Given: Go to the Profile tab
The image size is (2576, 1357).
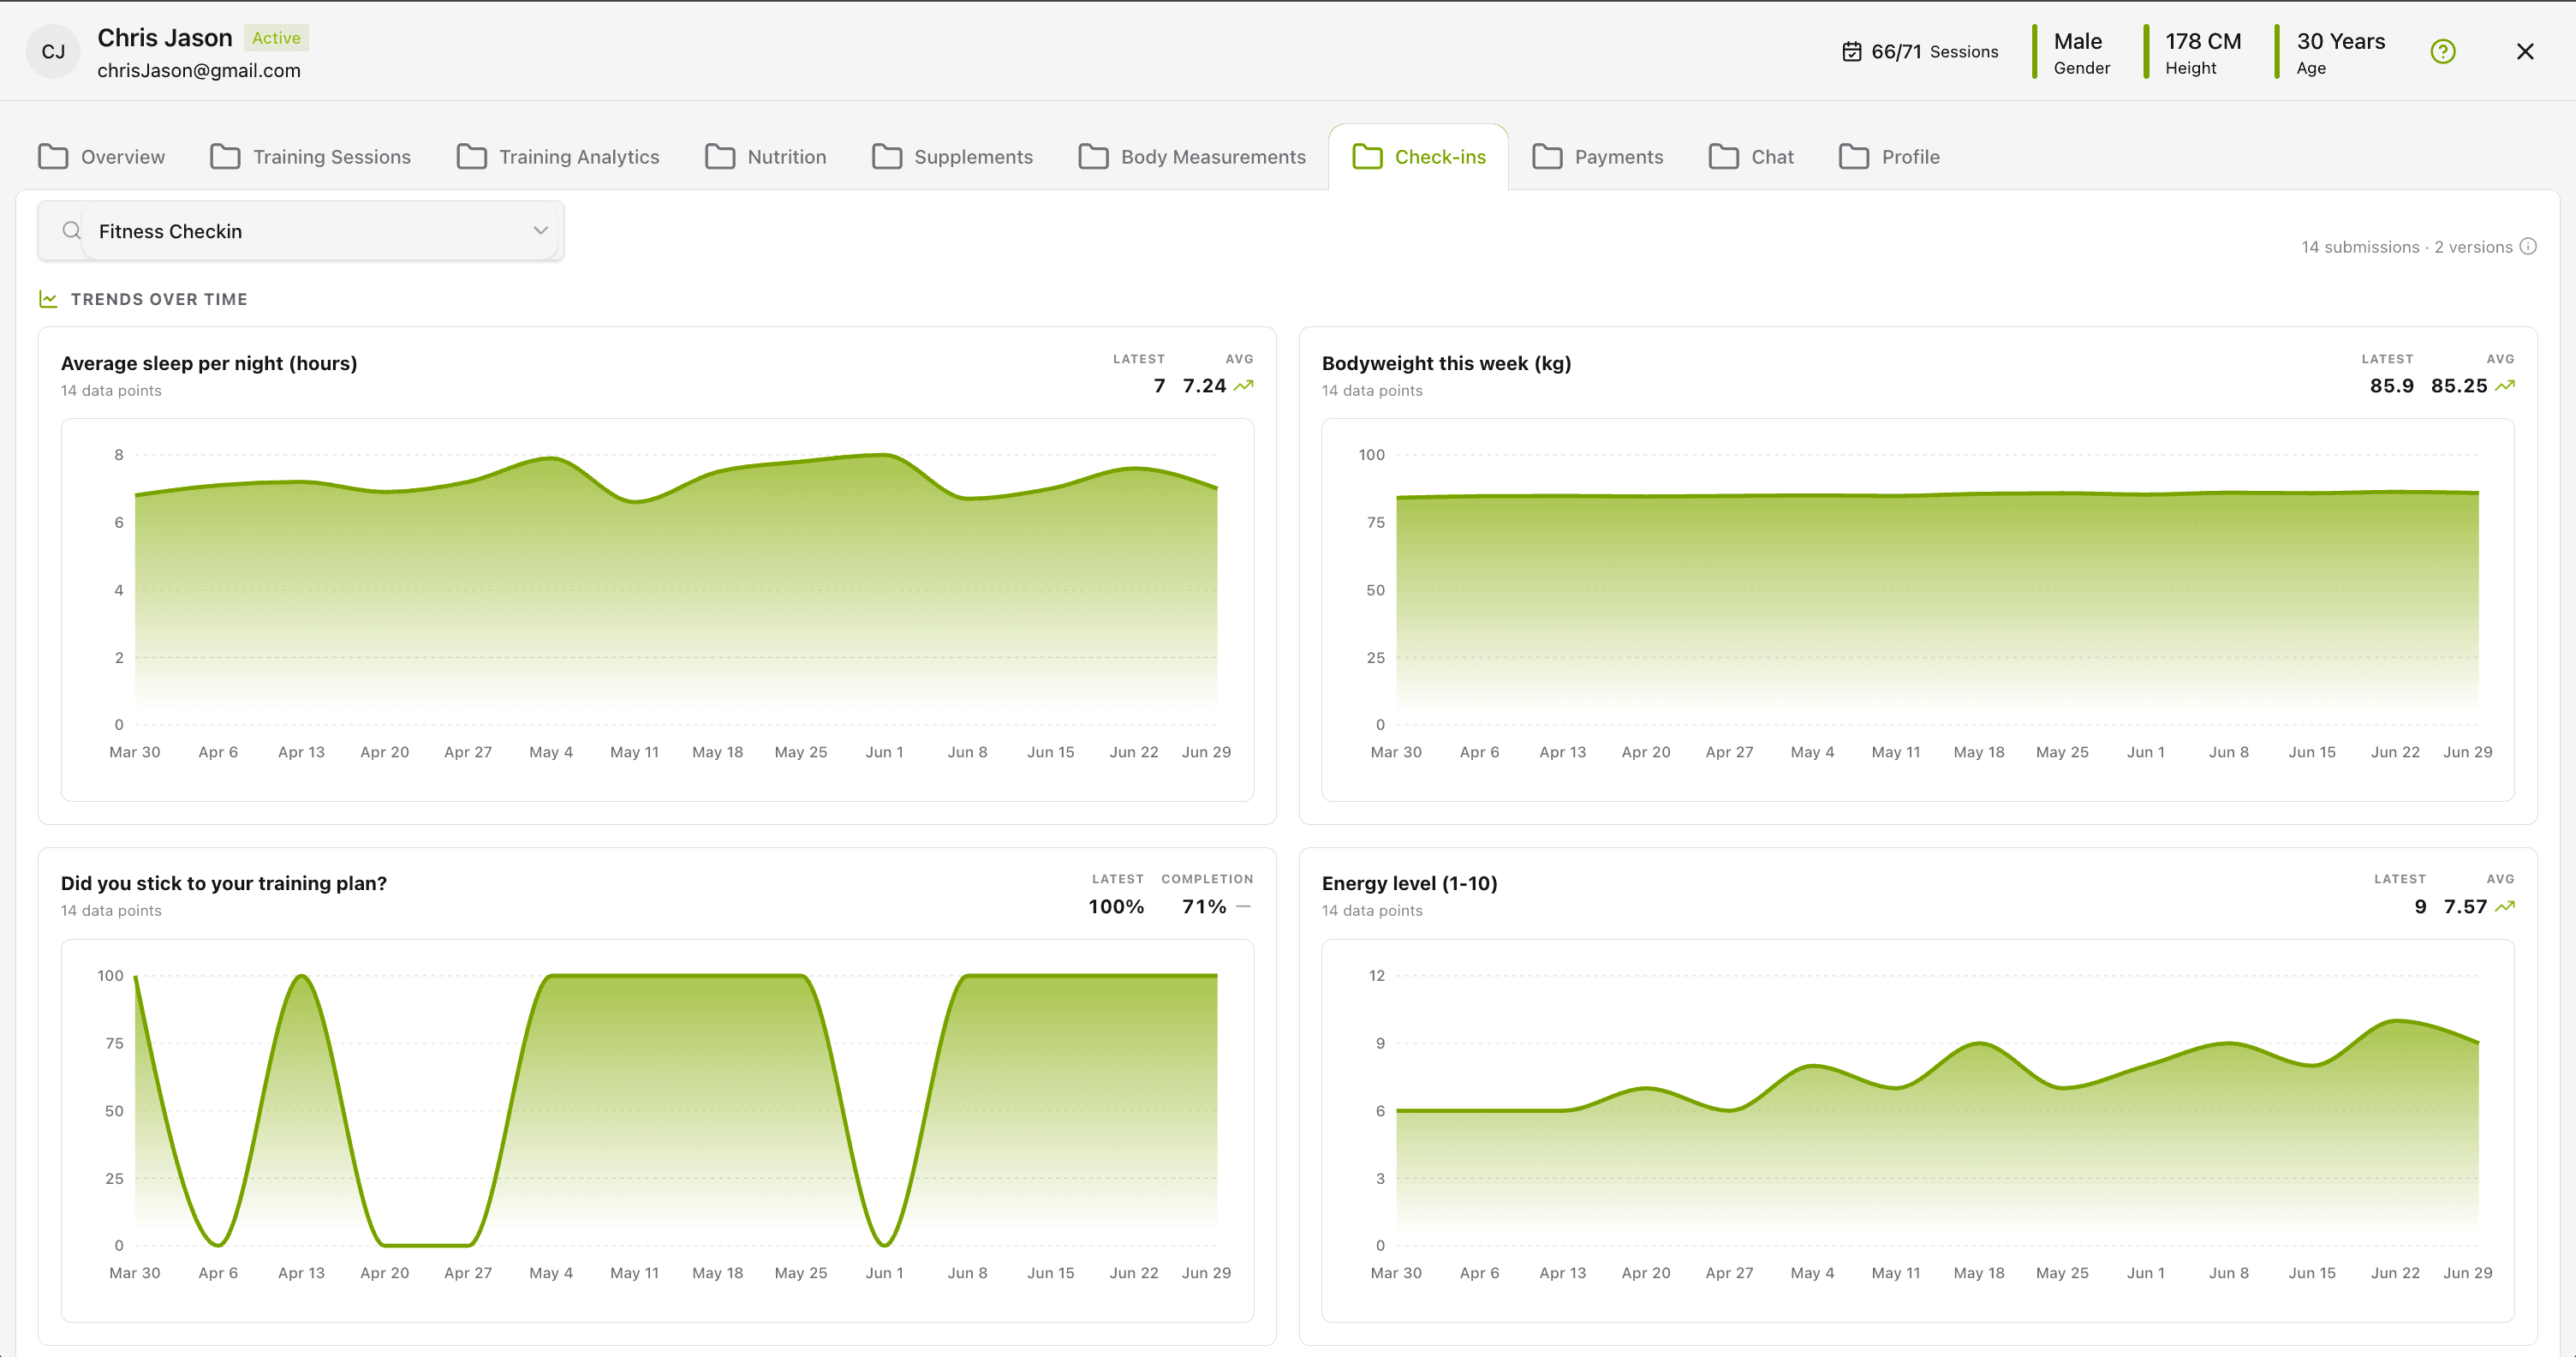Looking at the screenshot, I should pos(1889,157).
